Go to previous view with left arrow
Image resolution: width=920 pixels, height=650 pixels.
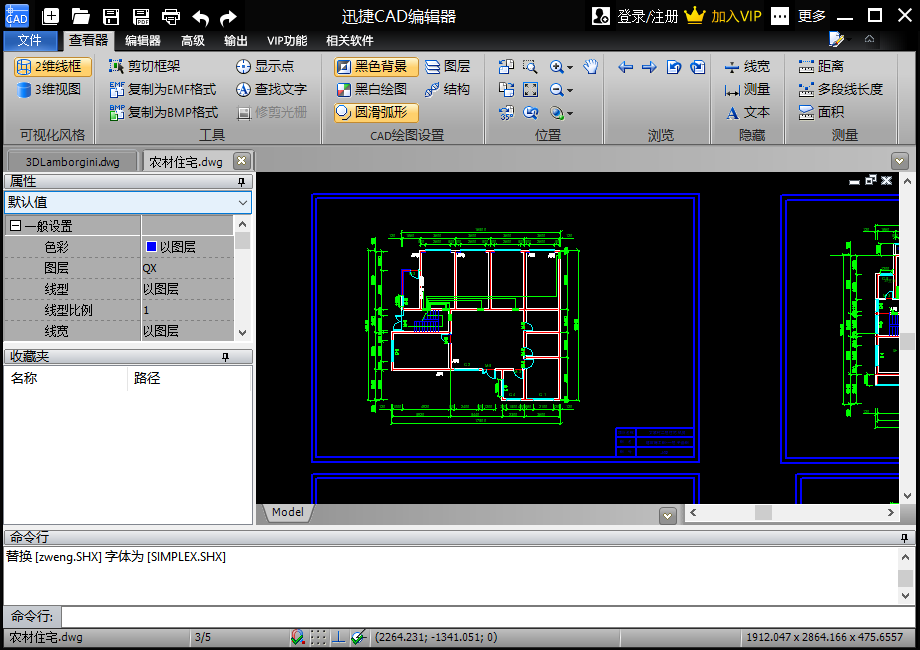click(625, 67)
